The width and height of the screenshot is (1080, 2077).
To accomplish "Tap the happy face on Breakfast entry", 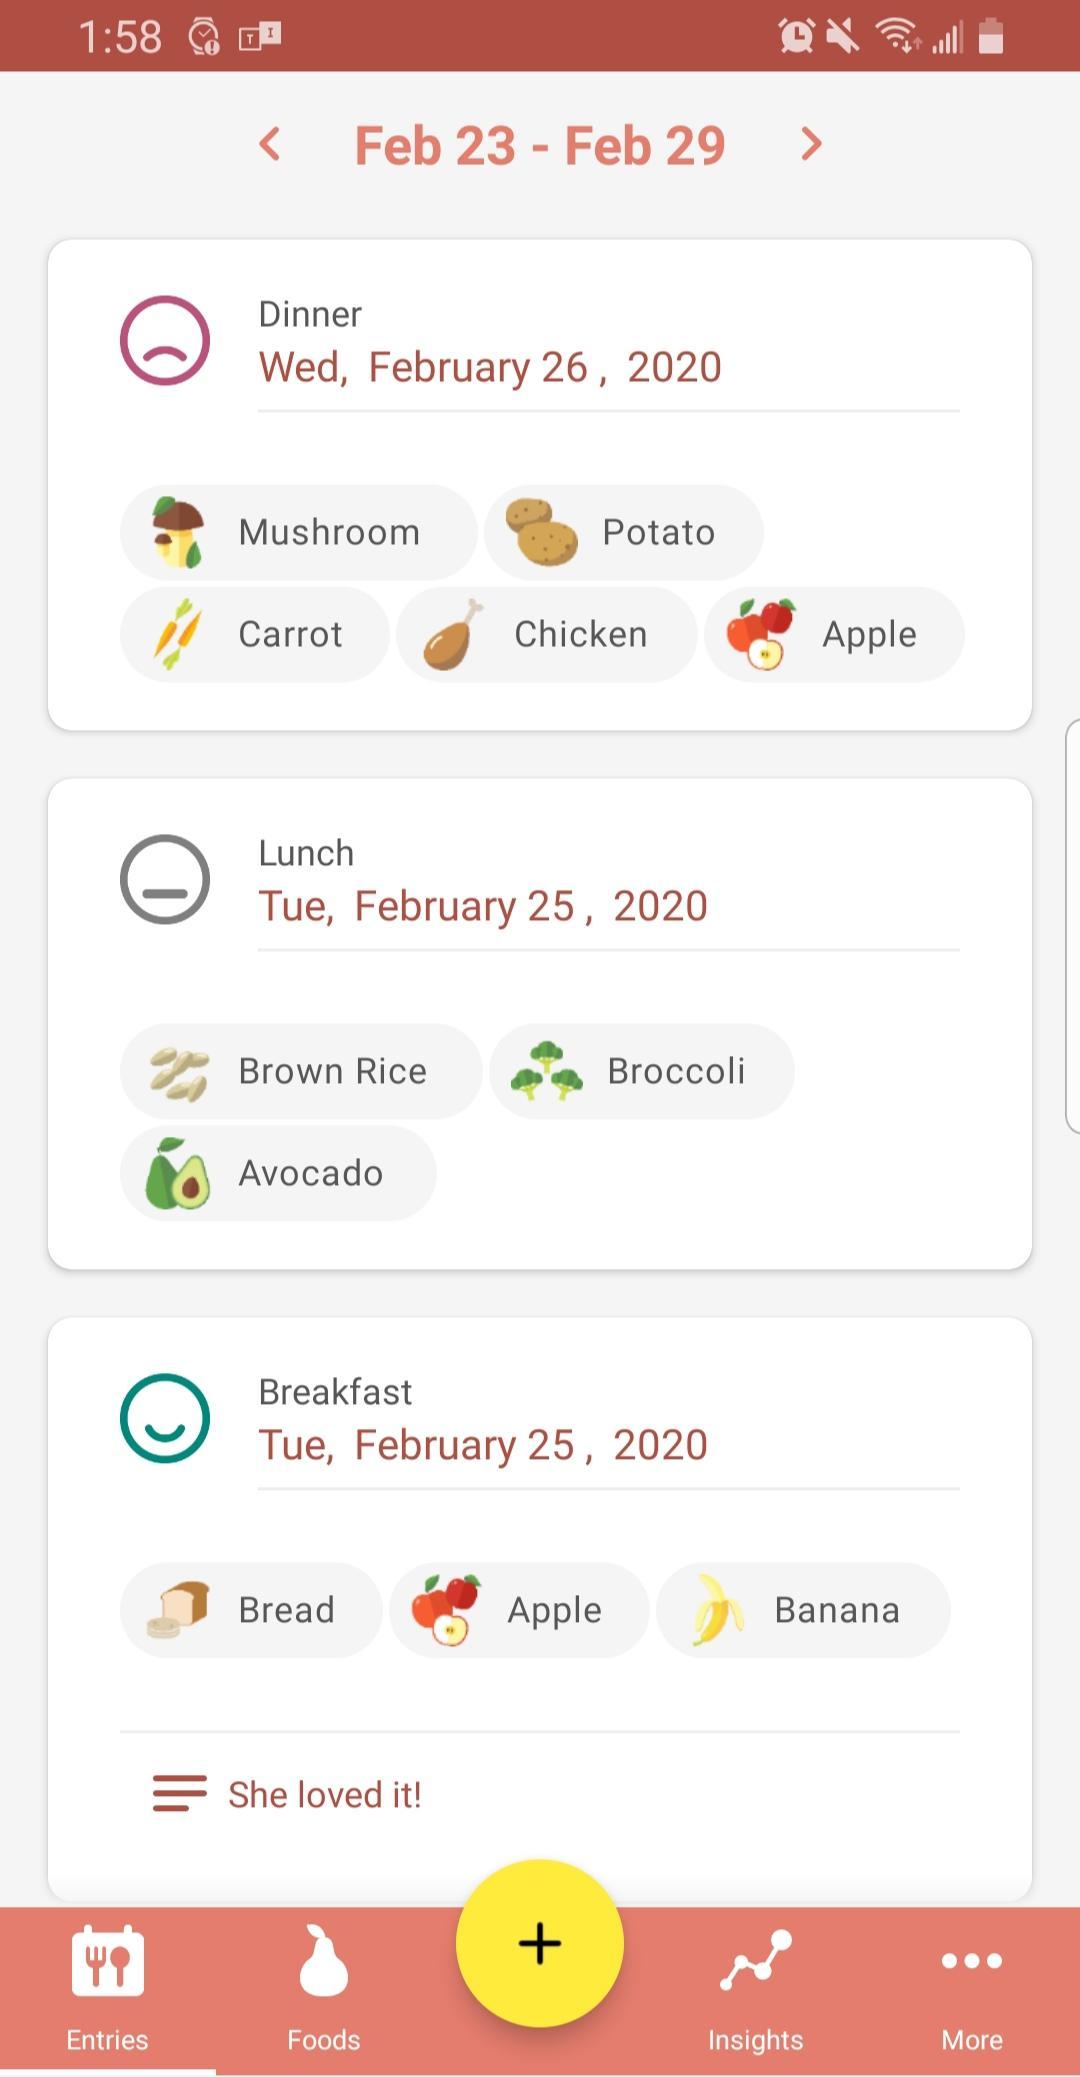I will point(165,1418).
